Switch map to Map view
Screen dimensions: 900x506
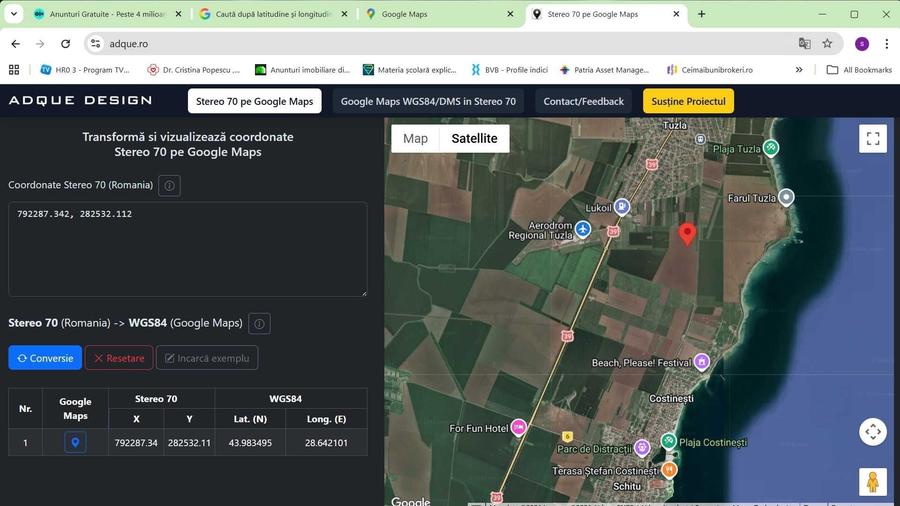(415, 138)
